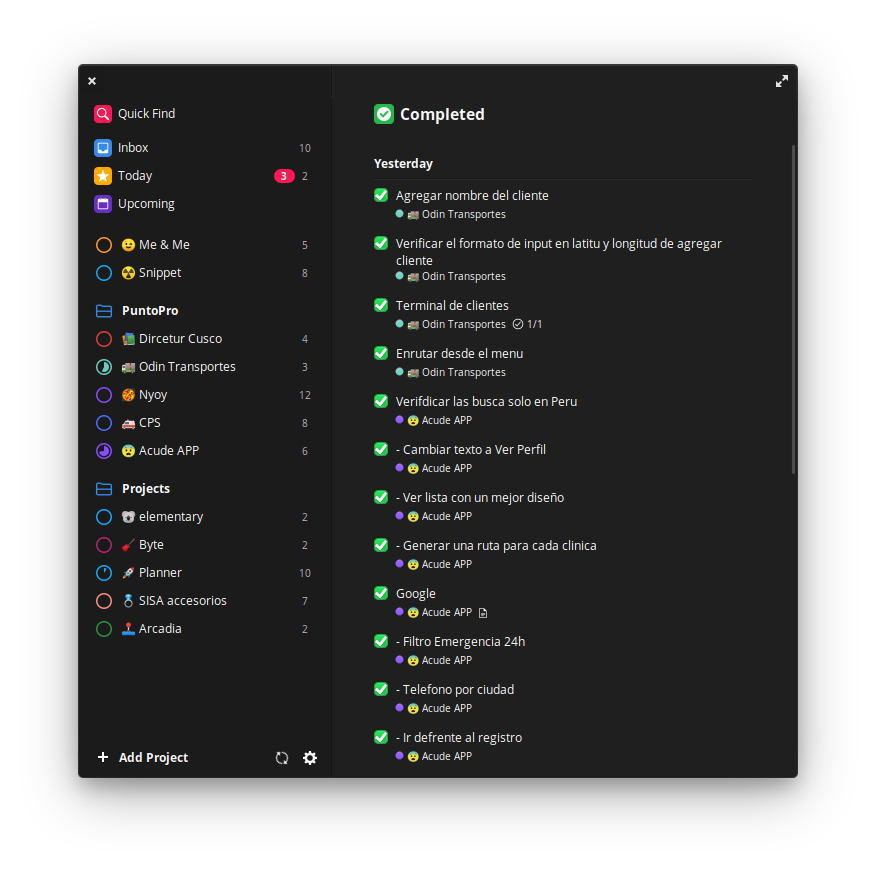Click purple color dot under 'Telefono por ciudad'
The image size is (876, 870).
click(x=399, y=707)
